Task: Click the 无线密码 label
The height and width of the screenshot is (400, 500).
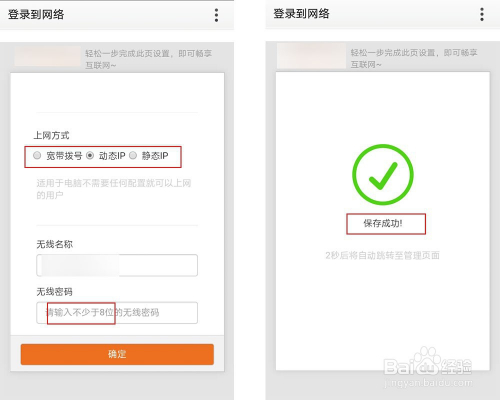Action: coord(54,292)
